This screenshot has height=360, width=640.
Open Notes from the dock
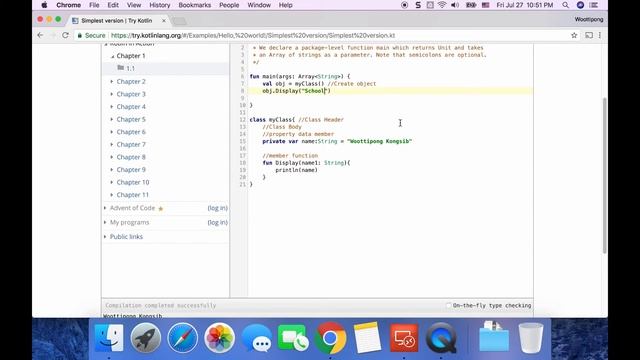[367, 338]
